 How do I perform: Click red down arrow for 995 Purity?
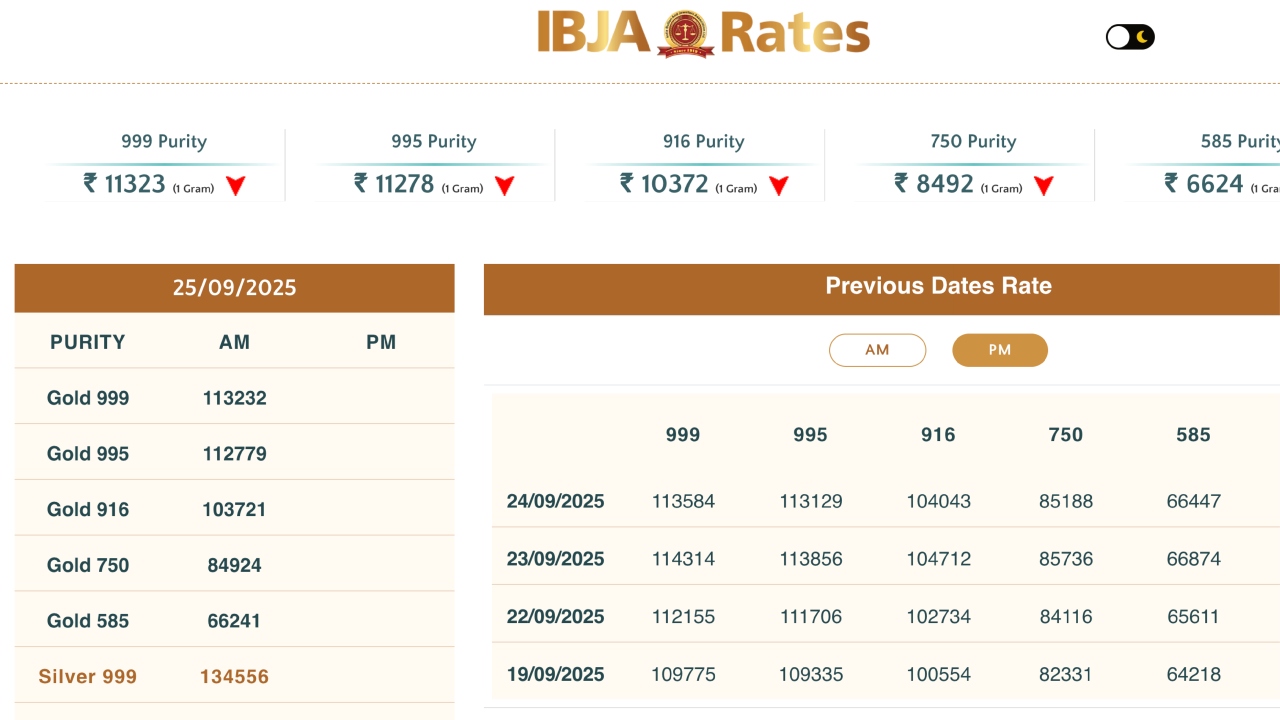tap(505, 185)
